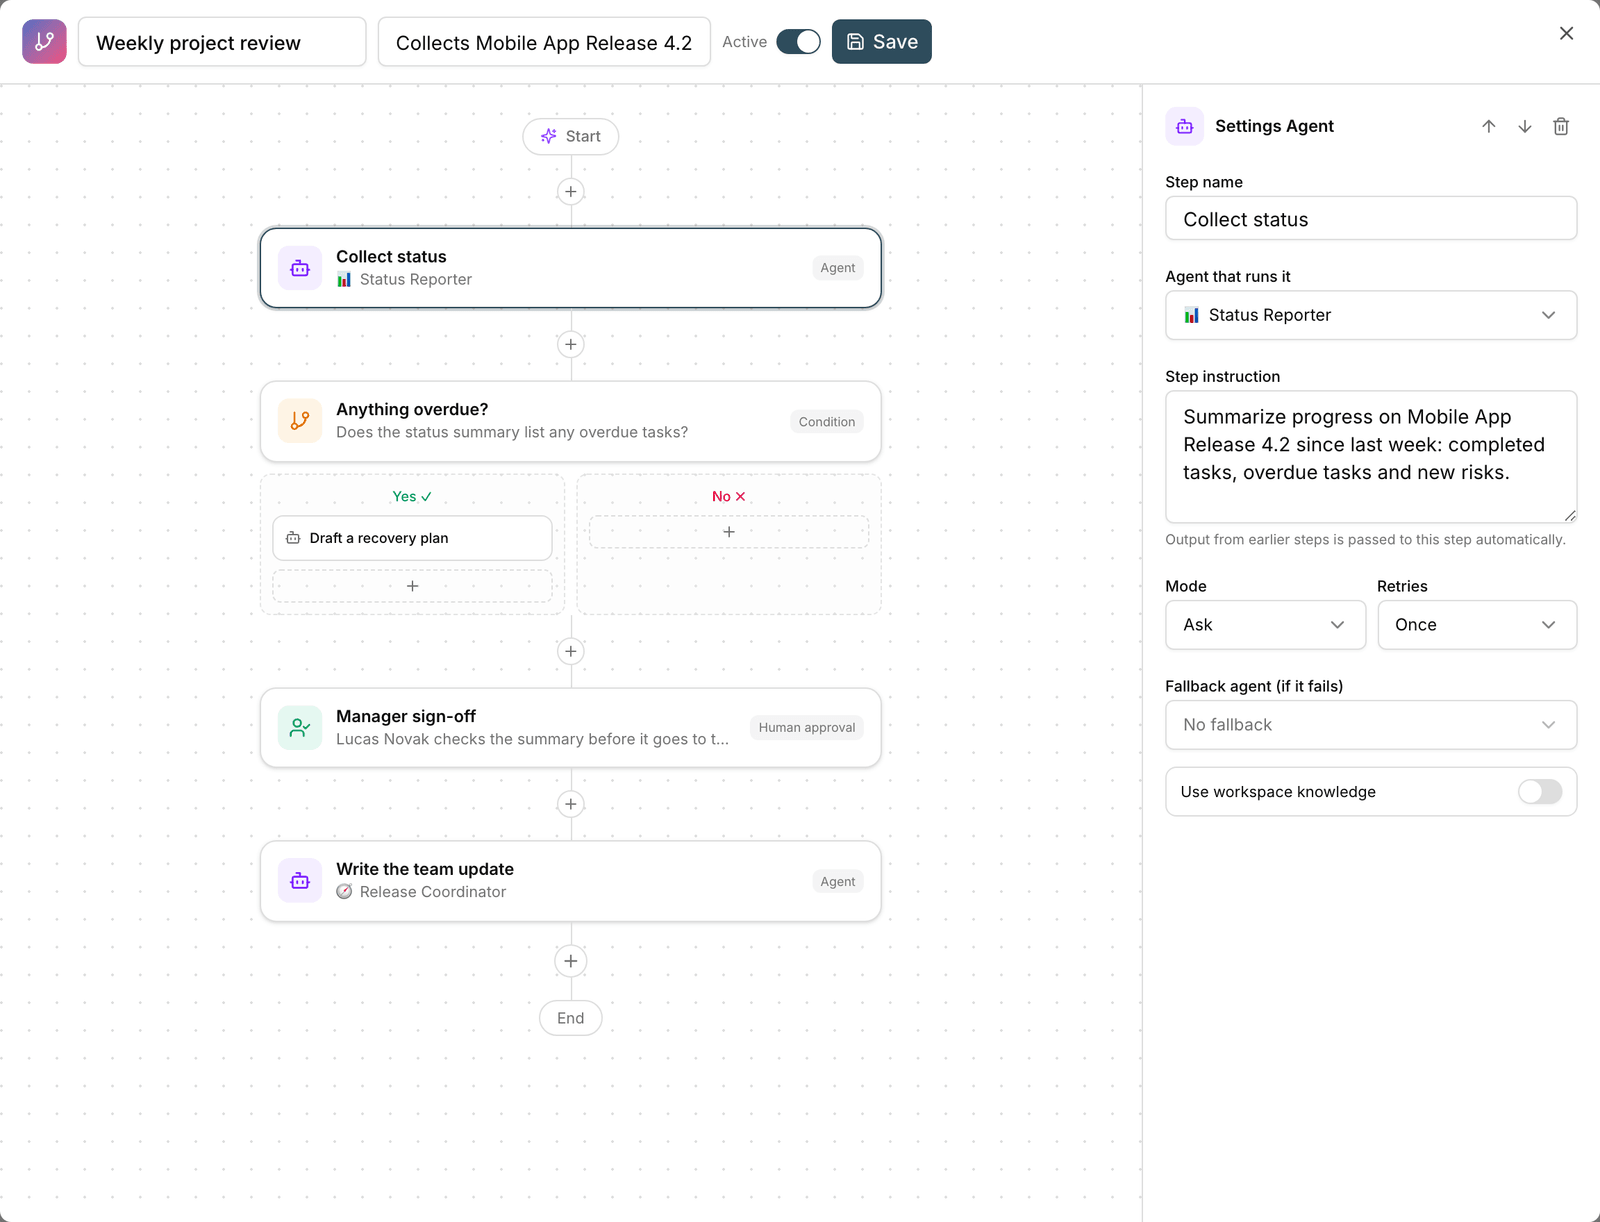Viewport: 1600px width, 1222px height.
Task: Click the No branch label
Action: pos(729,496)
